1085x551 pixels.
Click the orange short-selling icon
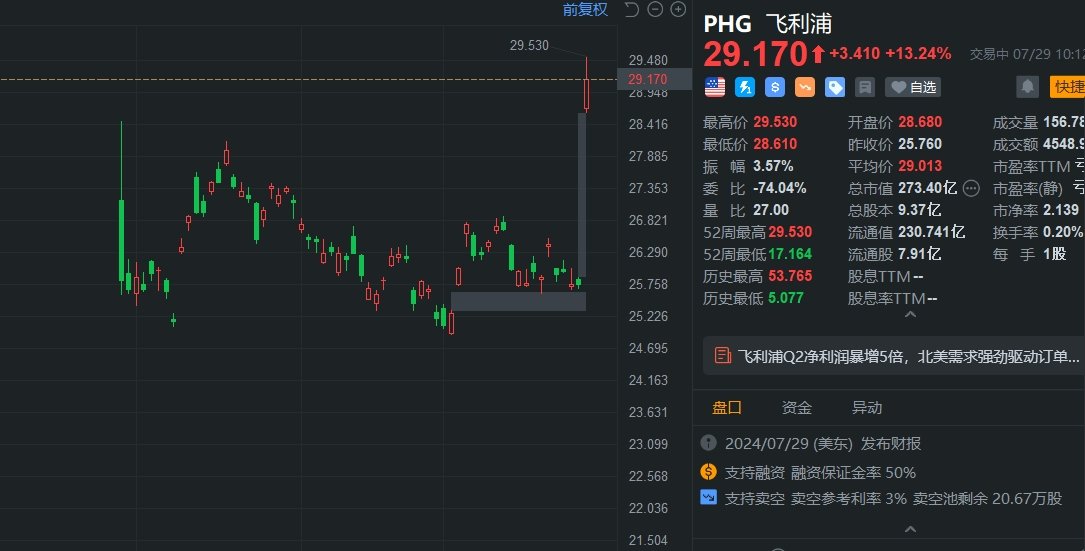pyautogui.click(x=805, y=87)
